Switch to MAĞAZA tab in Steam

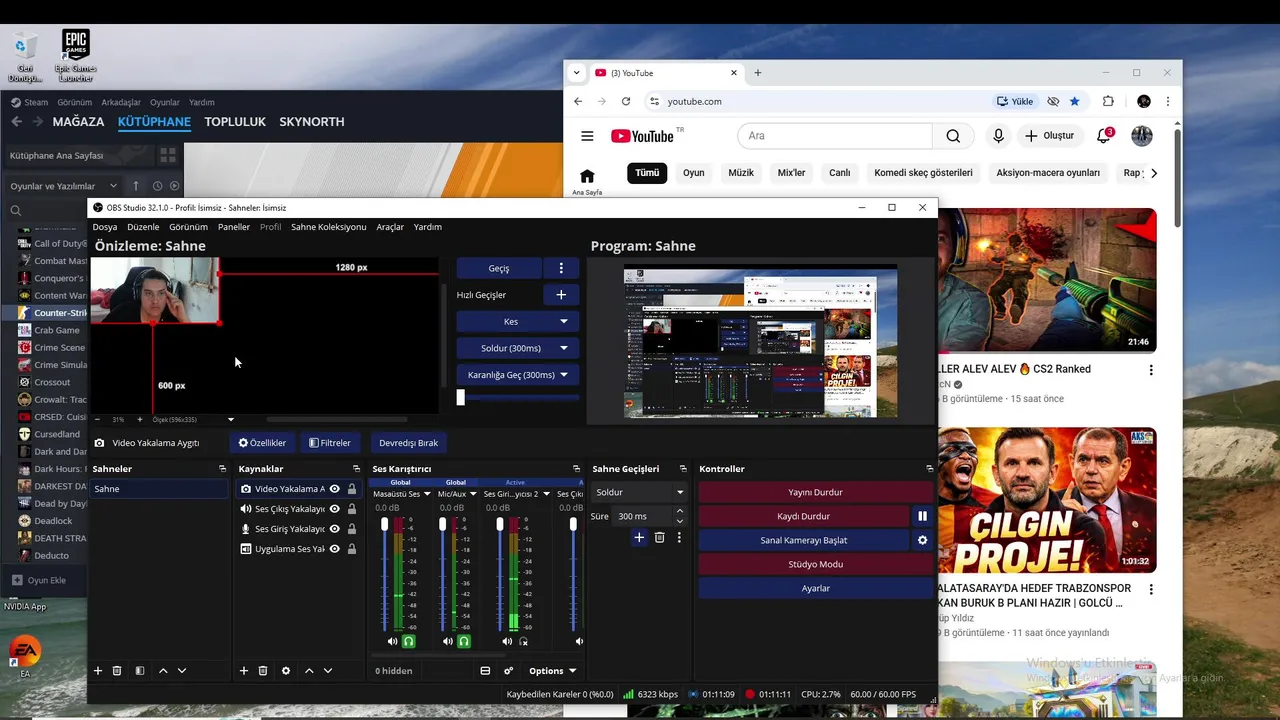click(78, 122)
